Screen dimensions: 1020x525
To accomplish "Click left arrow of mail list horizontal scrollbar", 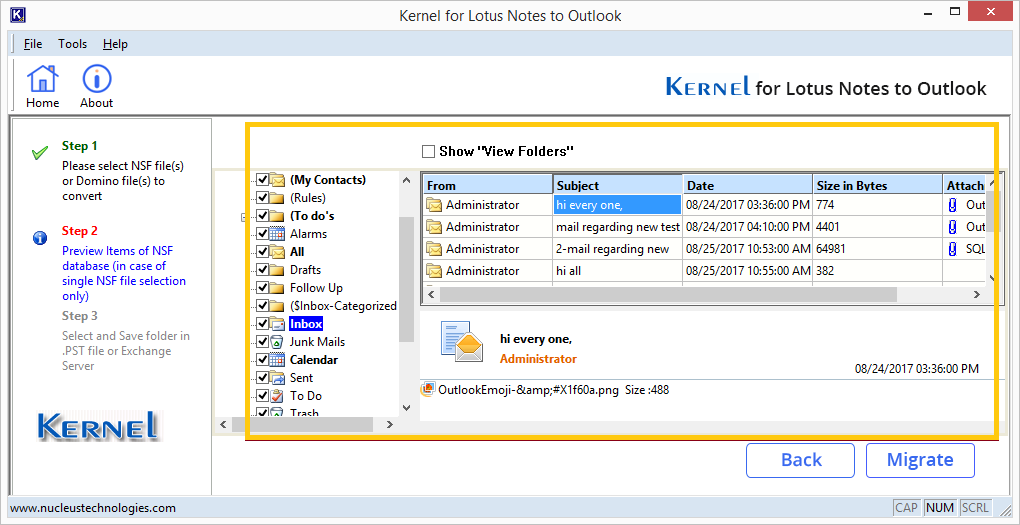I will [x=430, y=295].
